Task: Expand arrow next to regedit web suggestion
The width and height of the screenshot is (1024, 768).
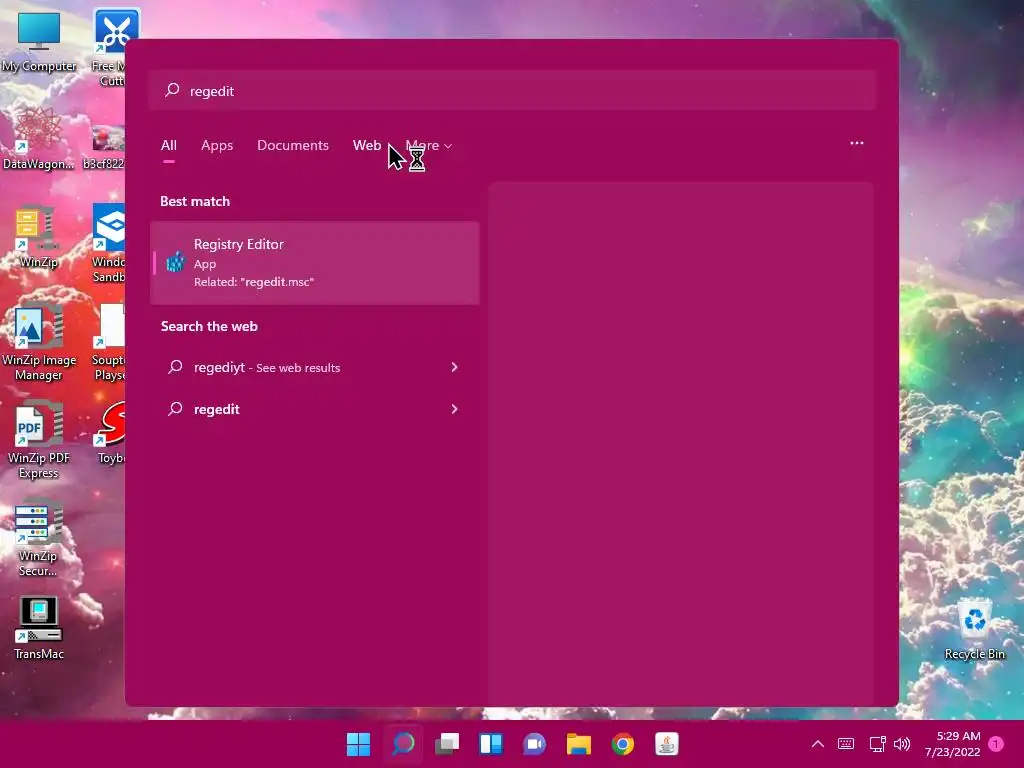Action: pos(455,409)
